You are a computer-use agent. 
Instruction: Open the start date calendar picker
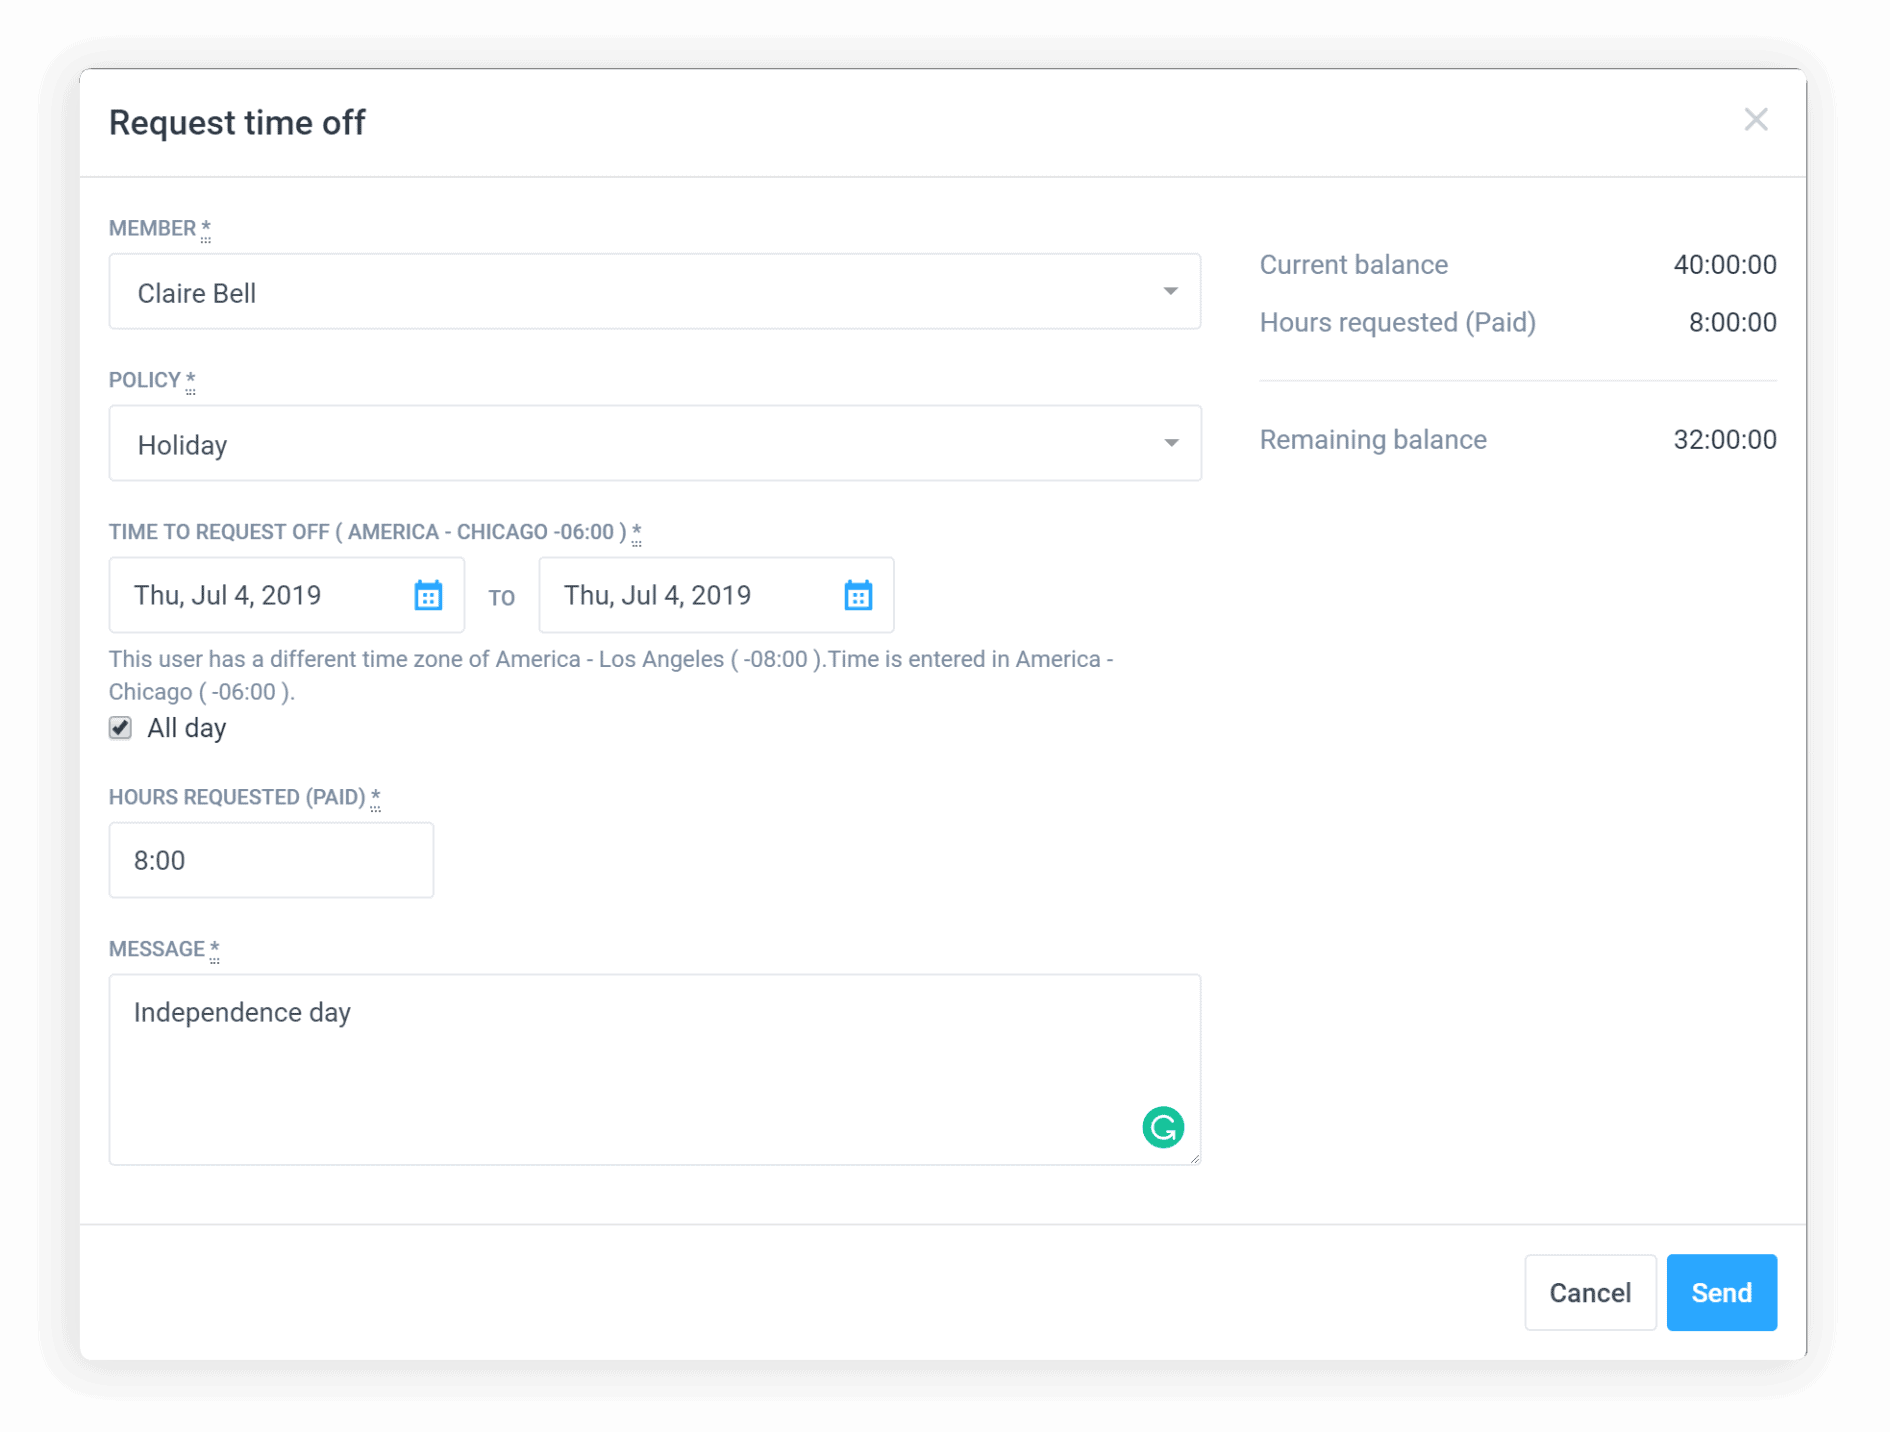coord(428,595)
